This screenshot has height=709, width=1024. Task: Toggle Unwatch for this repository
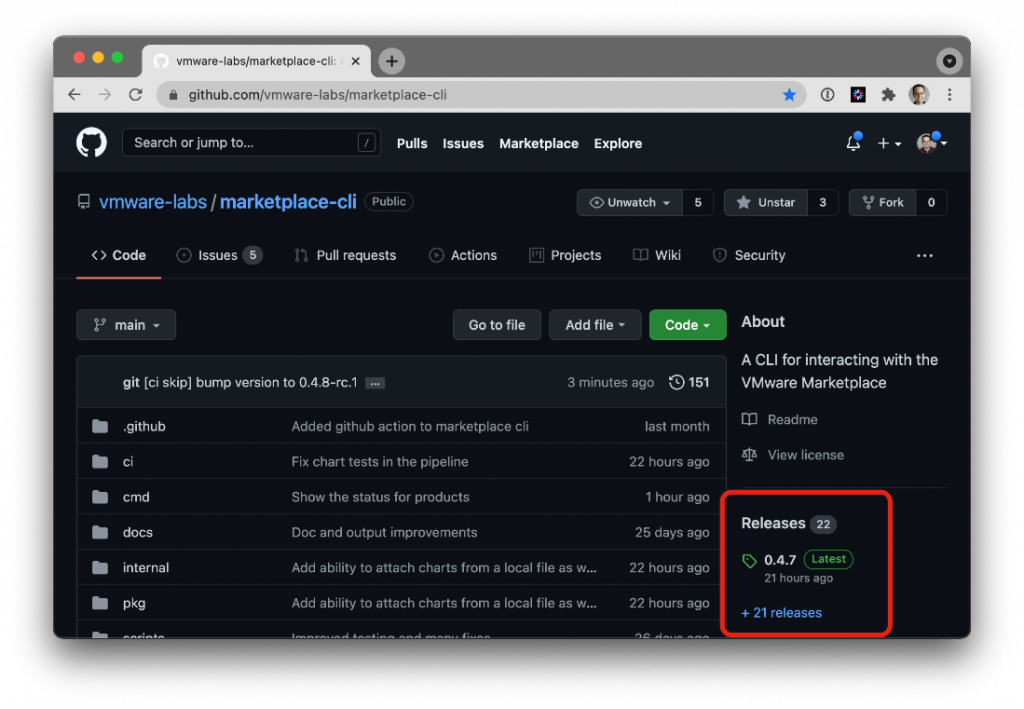click(630, 202)
